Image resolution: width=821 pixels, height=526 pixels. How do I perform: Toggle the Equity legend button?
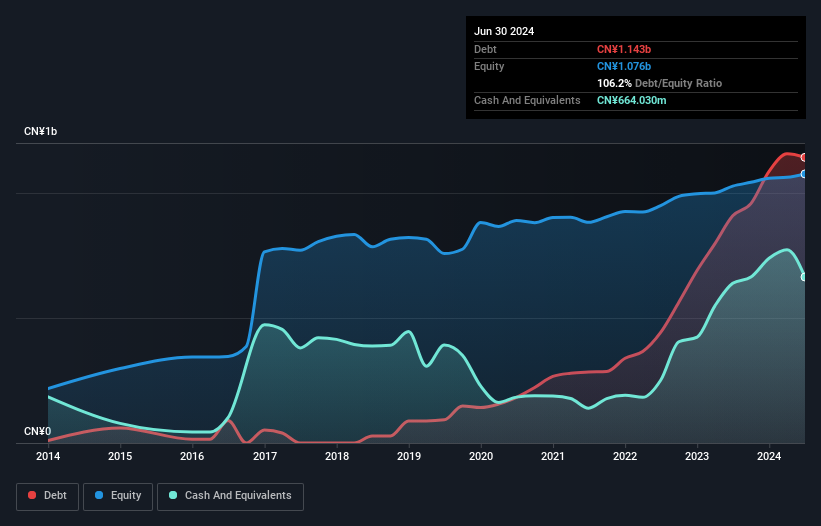[x=118, y=496]
